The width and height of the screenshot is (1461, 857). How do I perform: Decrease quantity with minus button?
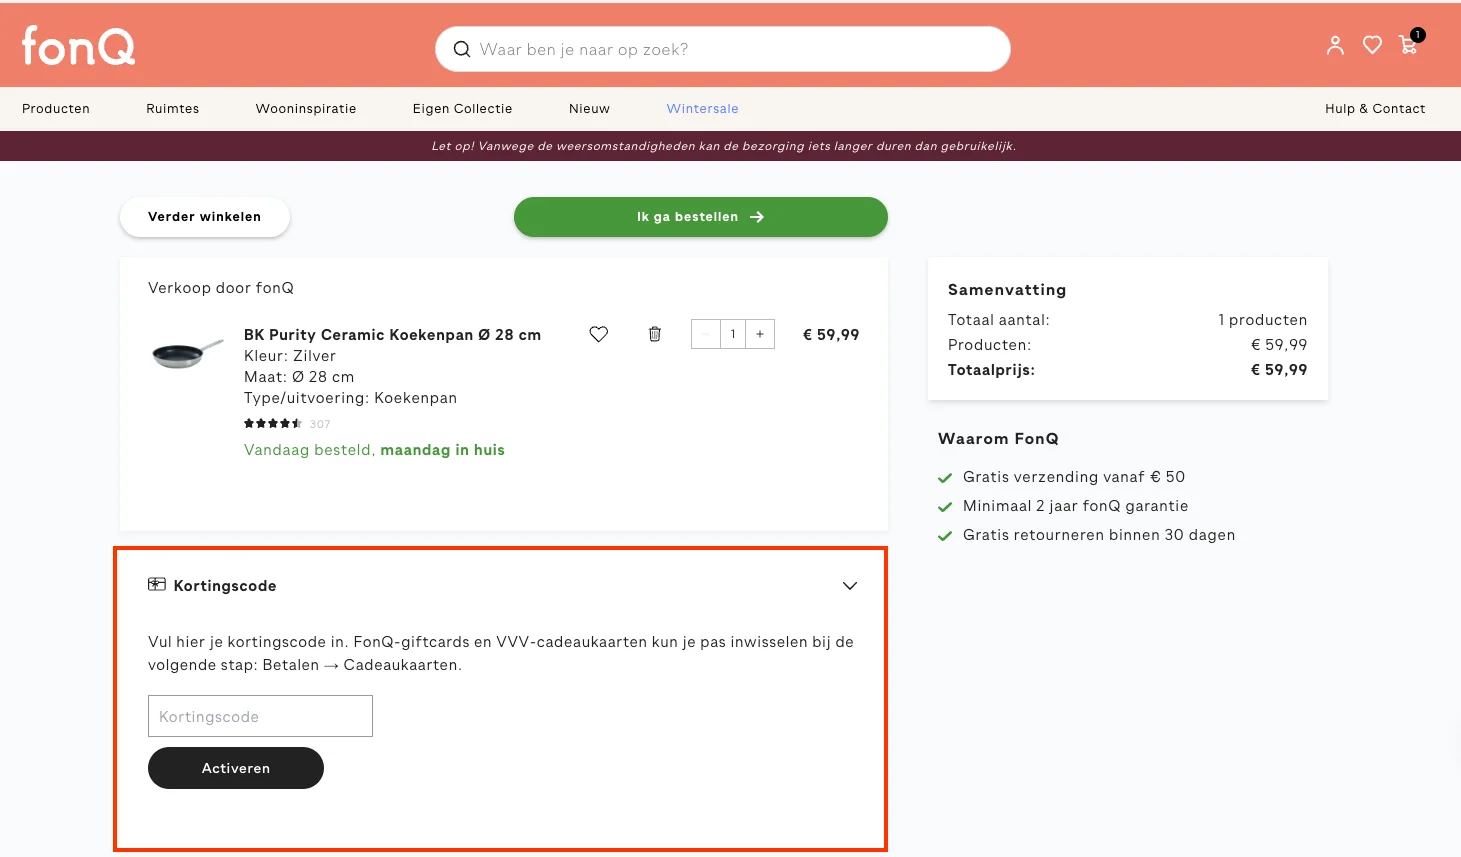tap(705, 334)
